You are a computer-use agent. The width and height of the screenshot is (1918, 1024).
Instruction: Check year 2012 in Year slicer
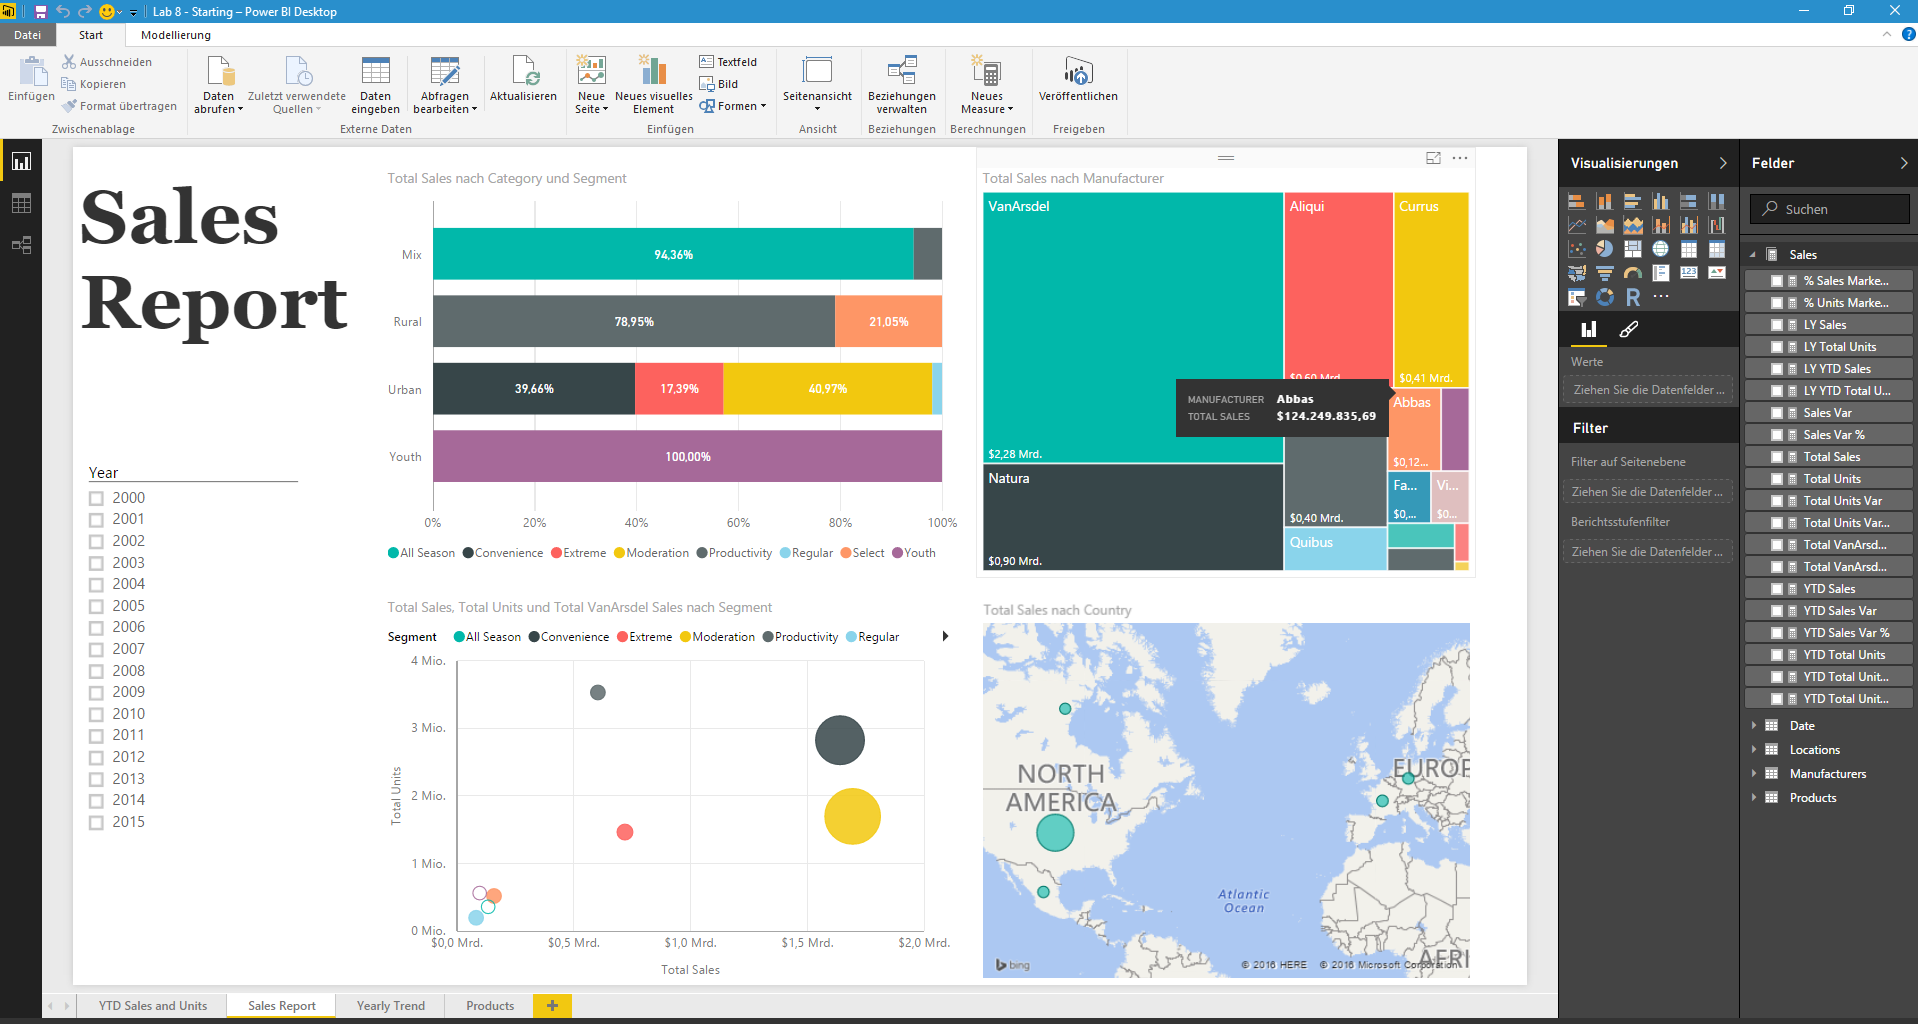pyautogui.click(x=96, y=758)
